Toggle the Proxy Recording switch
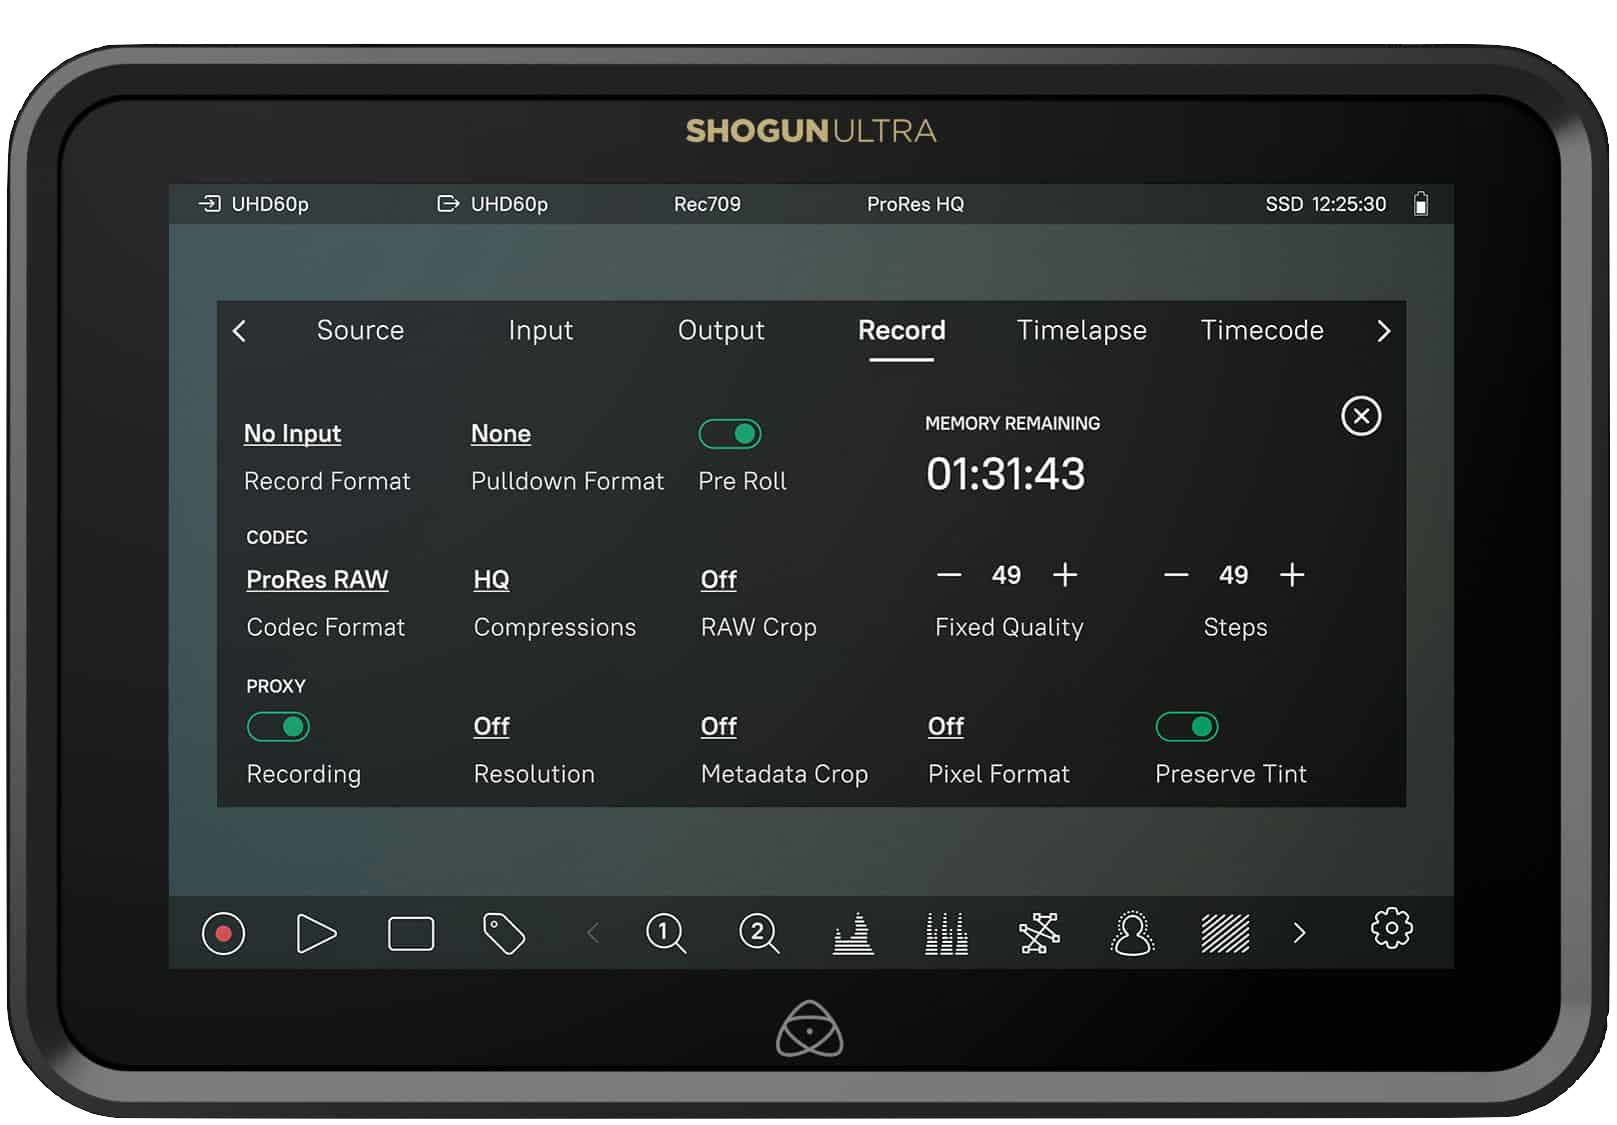The width and height of the screenshot is (1617, 1125). 278,727
